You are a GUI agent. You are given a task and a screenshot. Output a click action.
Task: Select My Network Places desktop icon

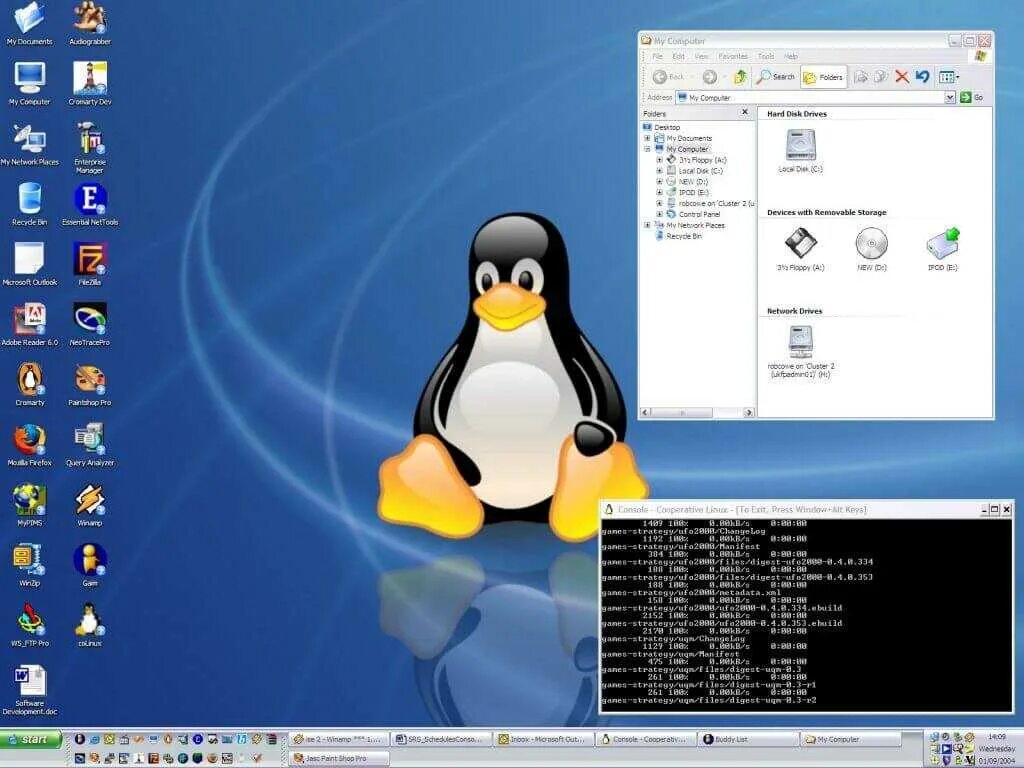pyautogui.click(x=29, y=144)
